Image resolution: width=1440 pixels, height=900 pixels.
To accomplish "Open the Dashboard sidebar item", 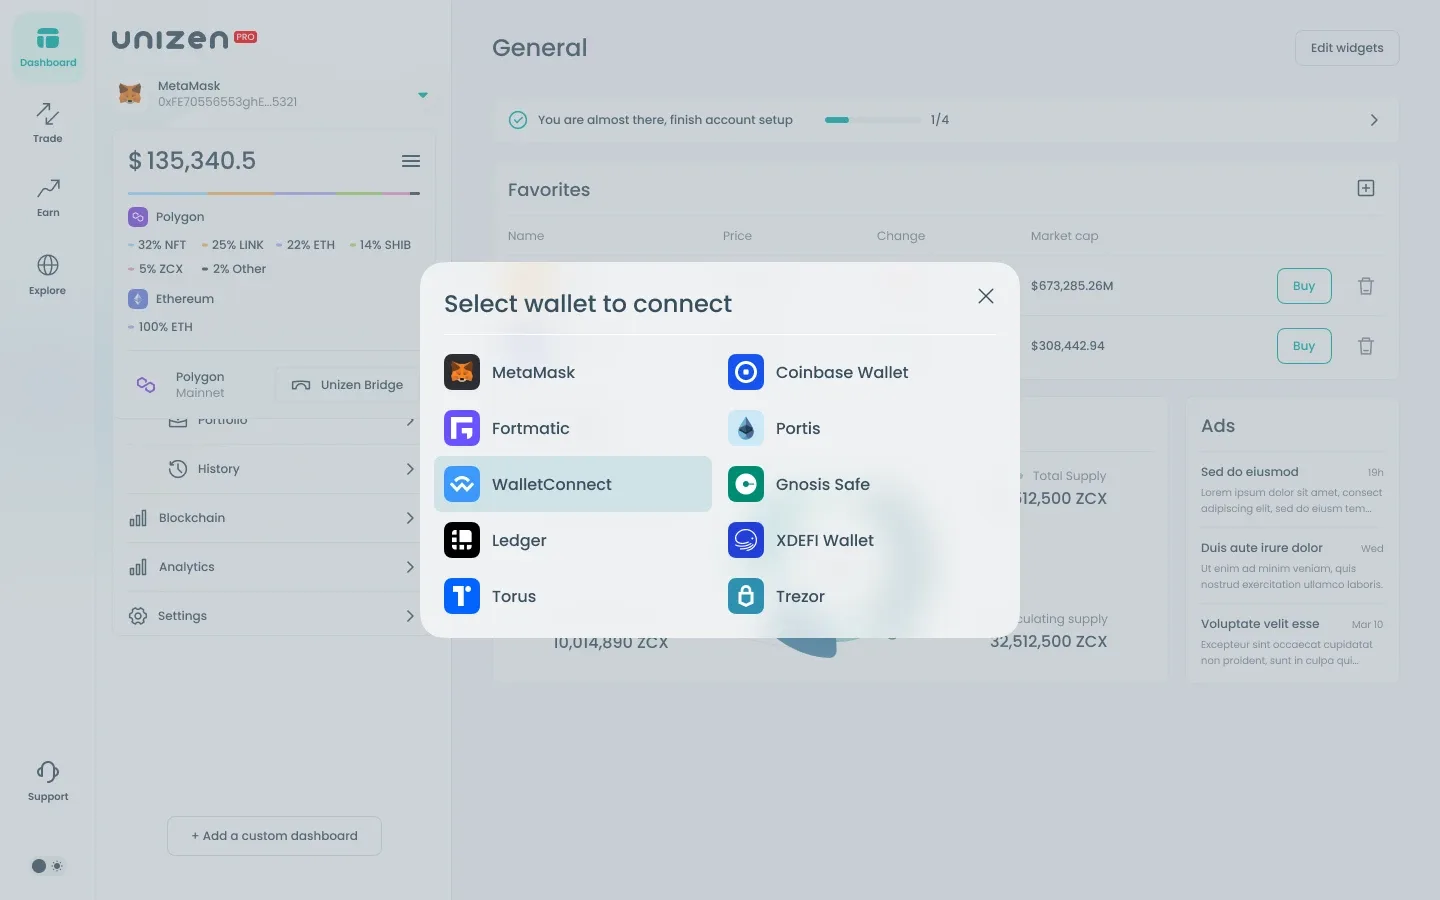I will tap(48, 47).
